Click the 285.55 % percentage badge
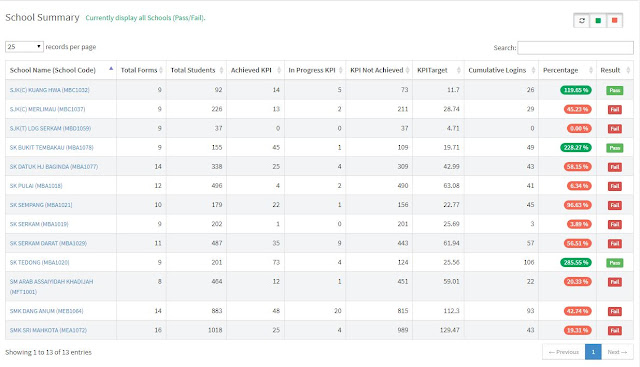 [x=576, y=263]
